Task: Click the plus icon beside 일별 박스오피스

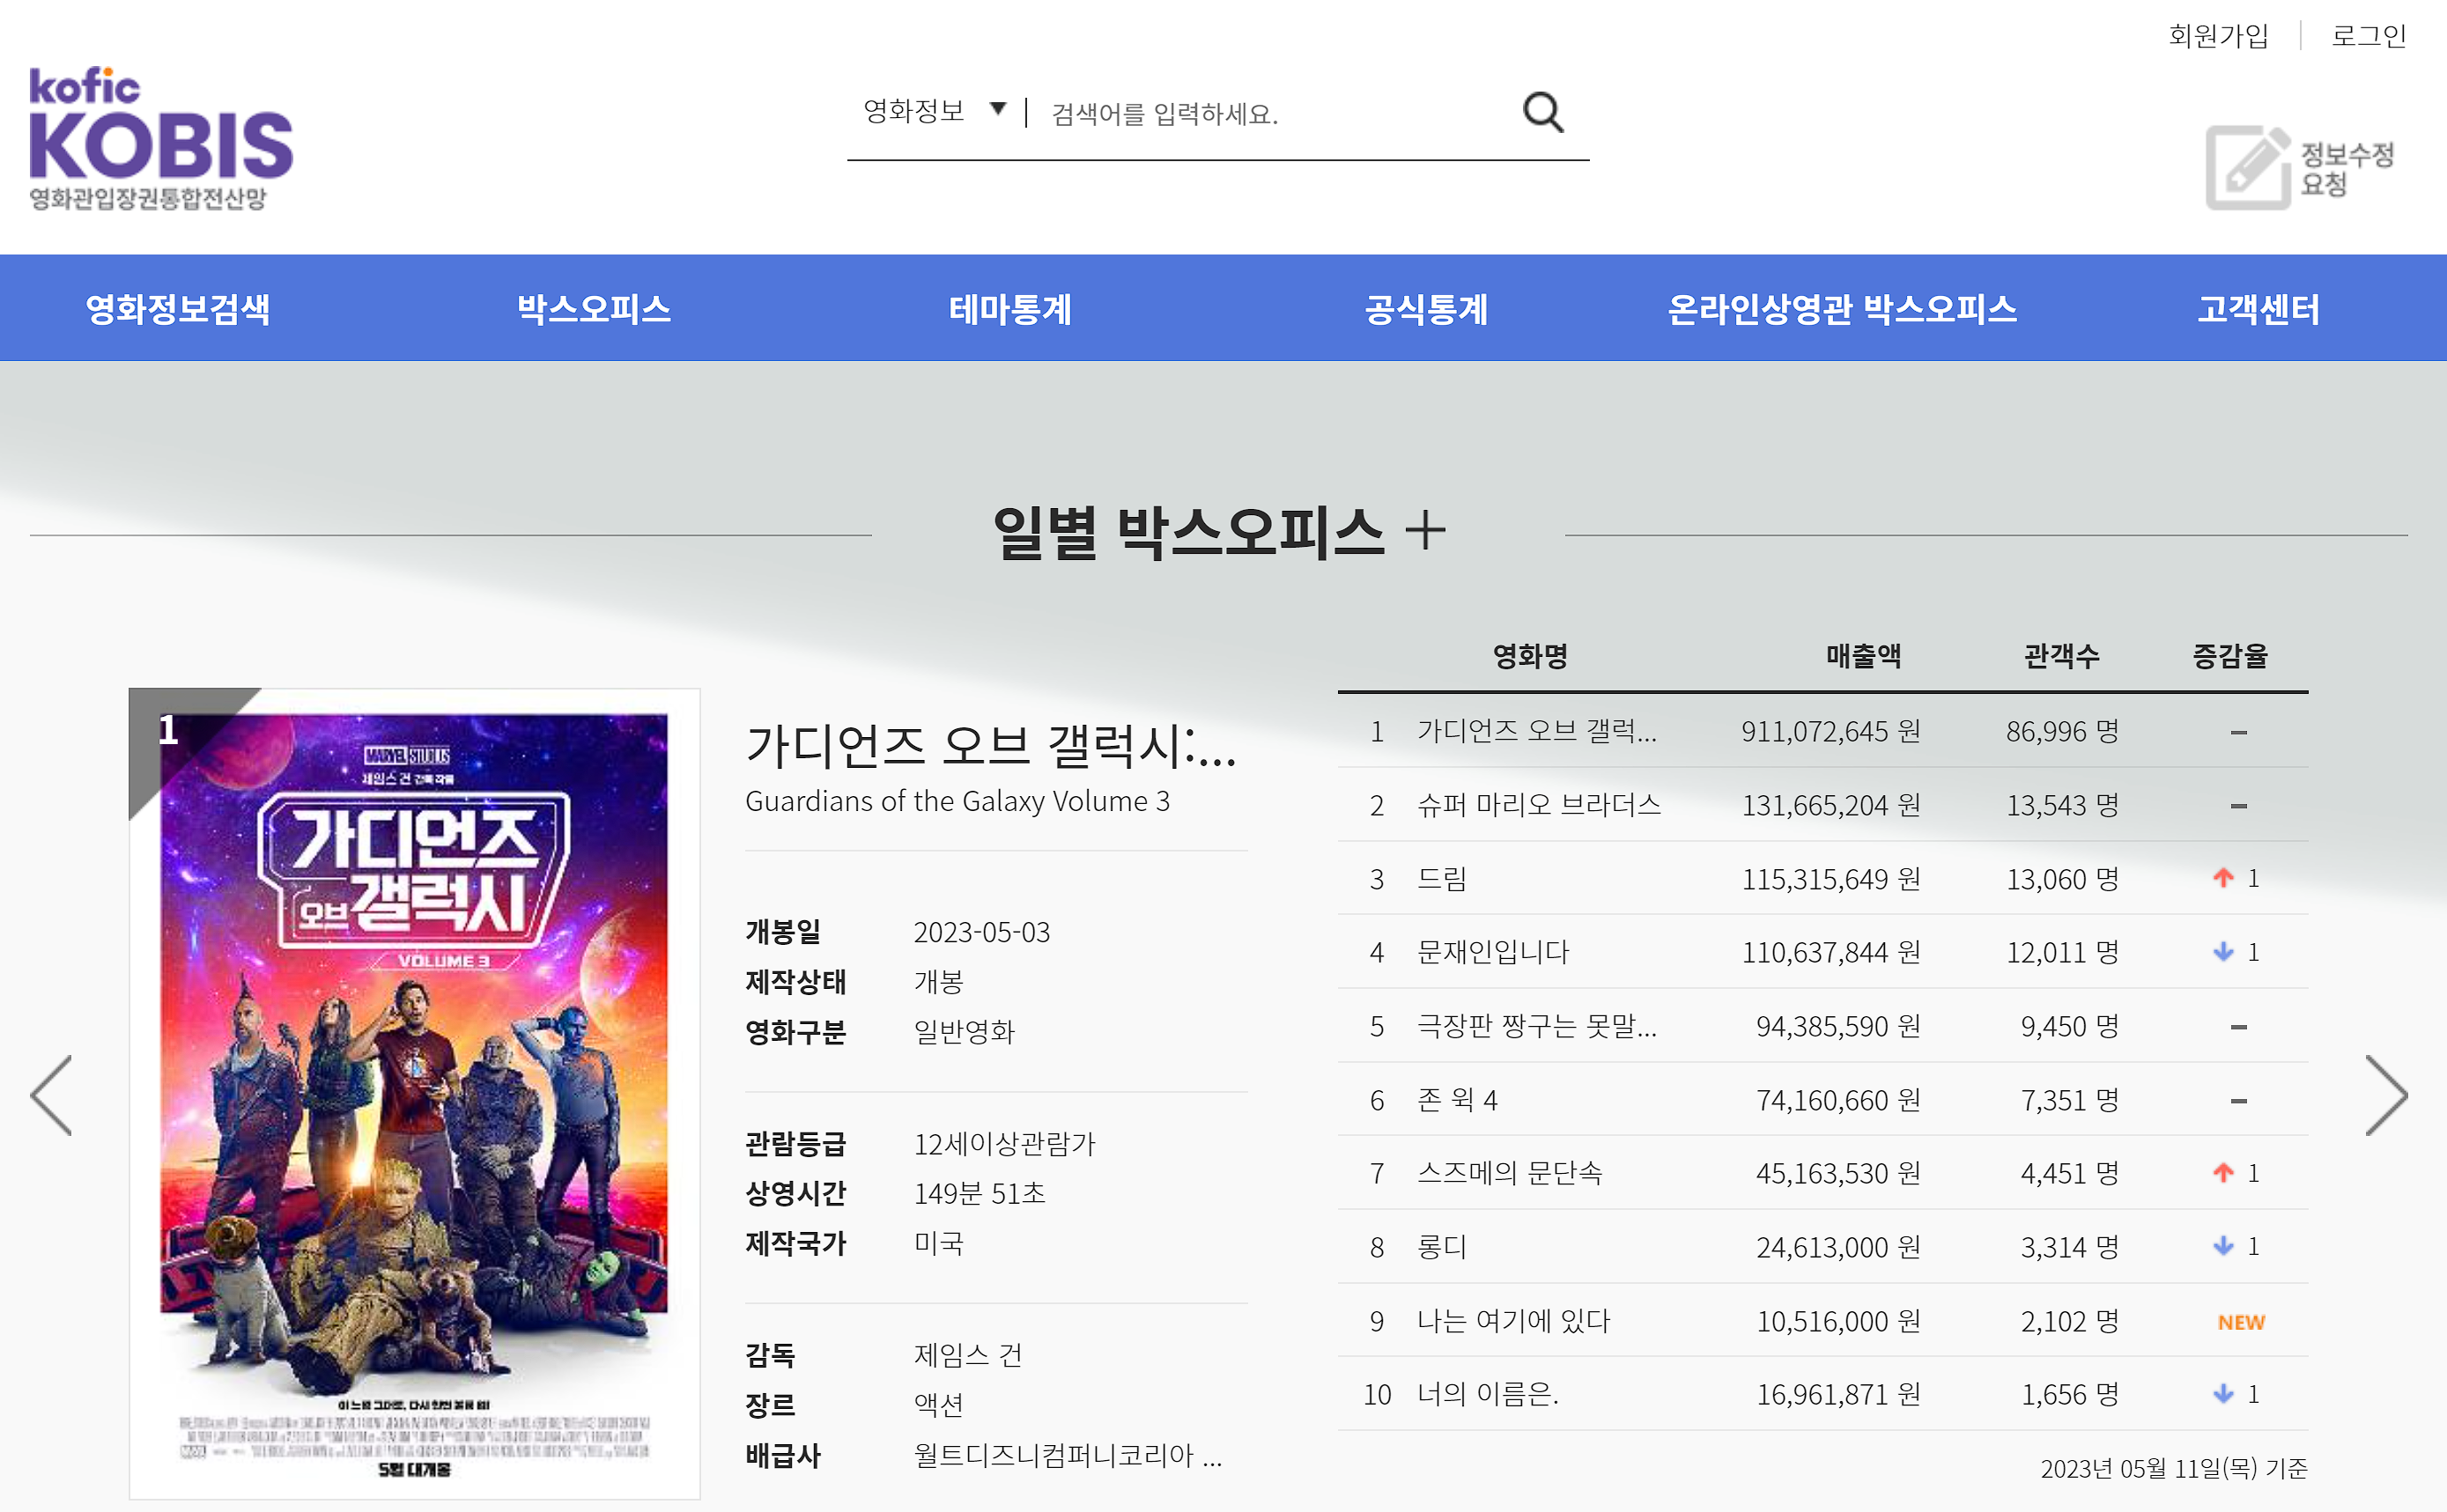Action: [x=1425, y=530]
